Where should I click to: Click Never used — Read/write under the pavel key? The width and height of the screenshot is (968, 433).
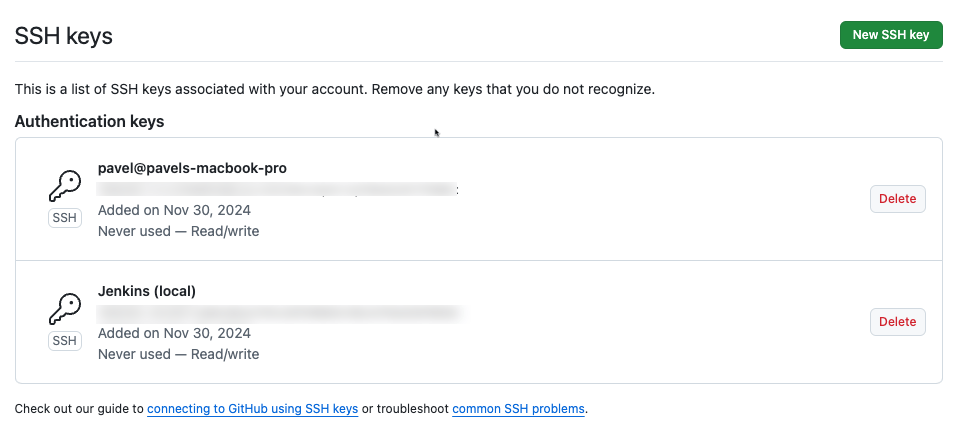point(178,231)
